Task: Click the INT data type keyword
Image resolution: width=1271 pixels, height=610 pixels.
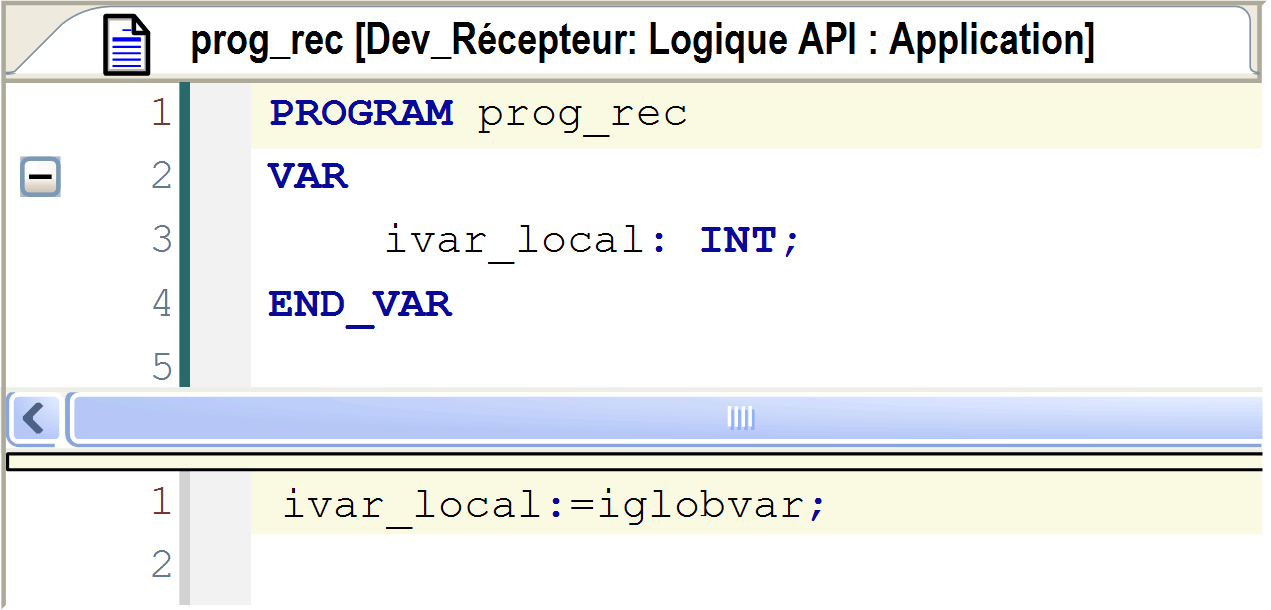Action: [x=738, y=241]
